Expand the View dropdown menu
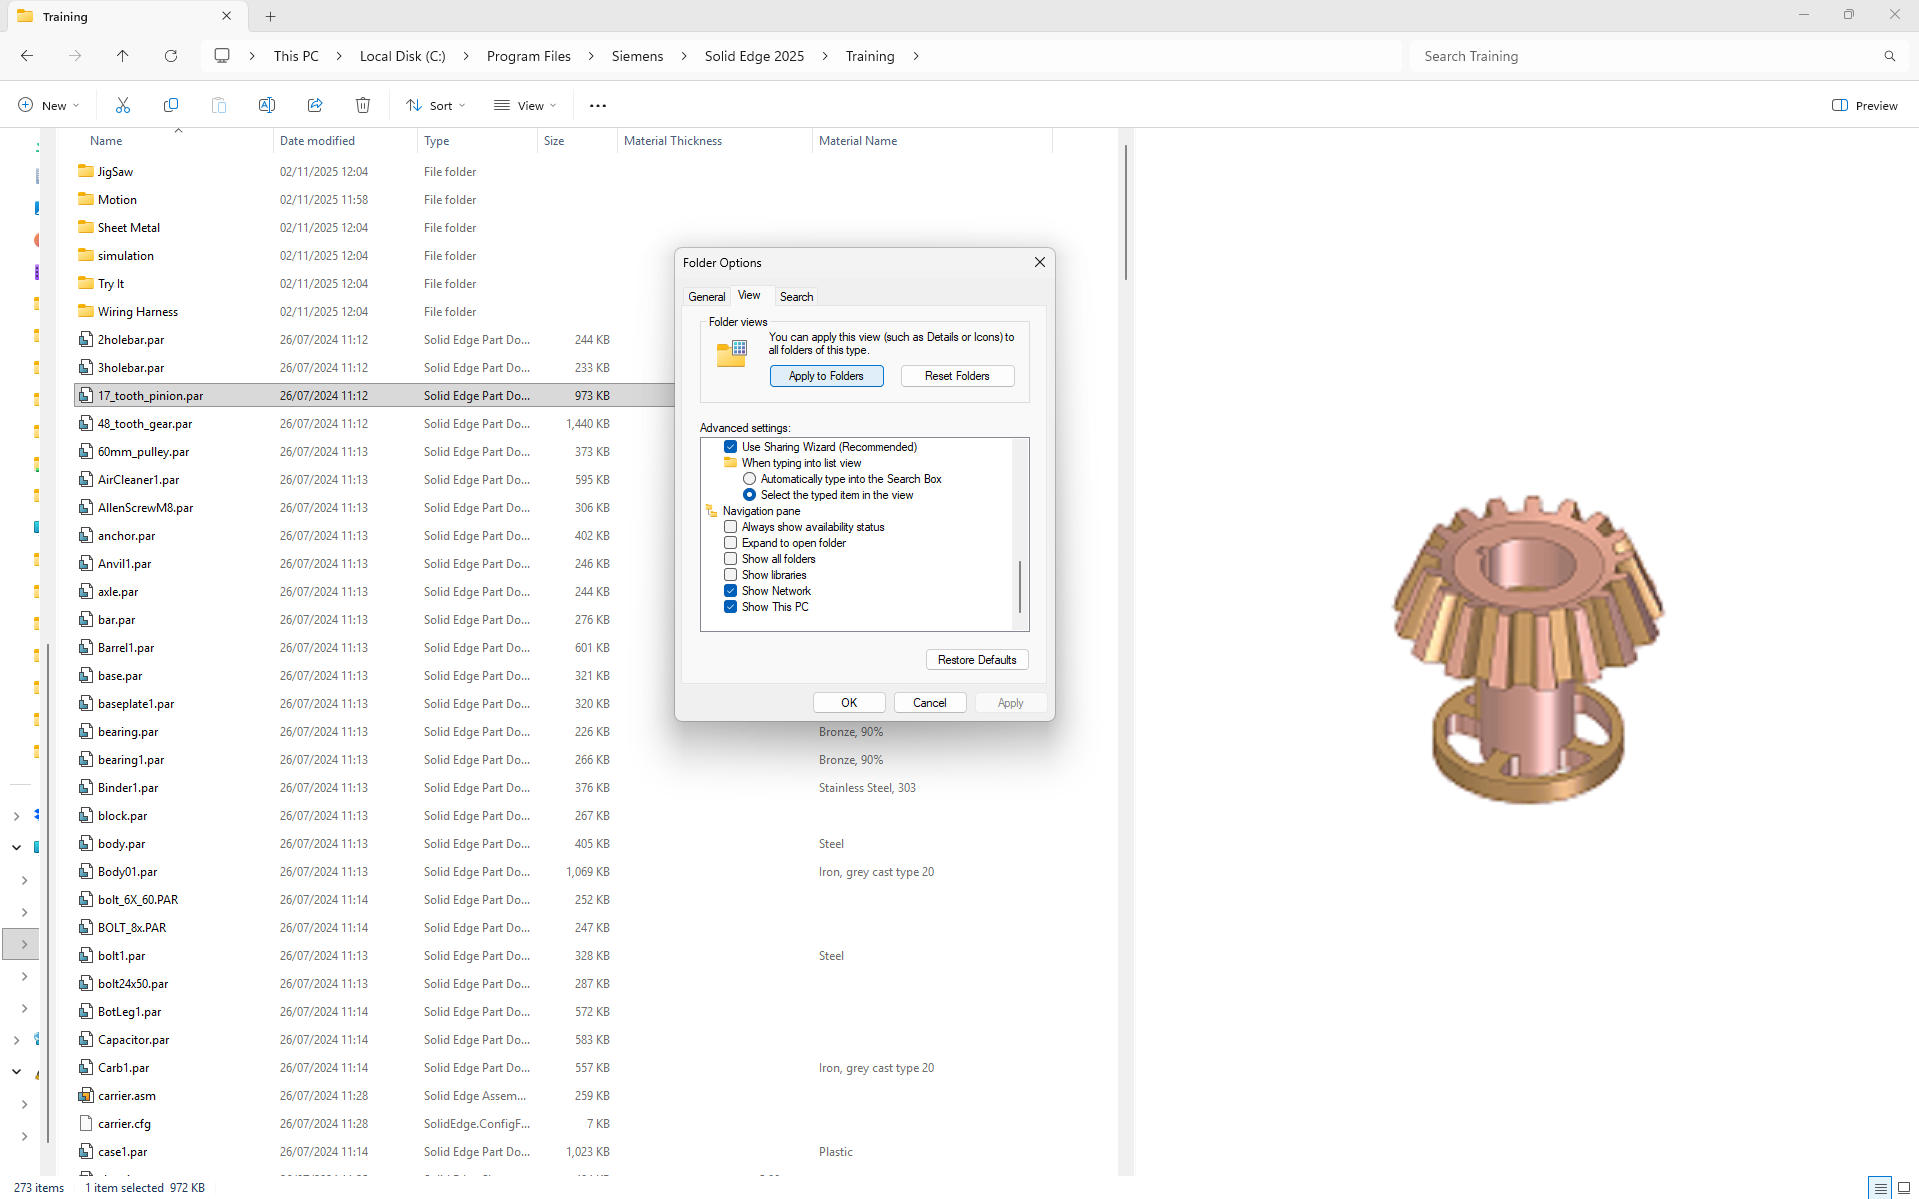The image size is (1919, 1199). (525, 105)
